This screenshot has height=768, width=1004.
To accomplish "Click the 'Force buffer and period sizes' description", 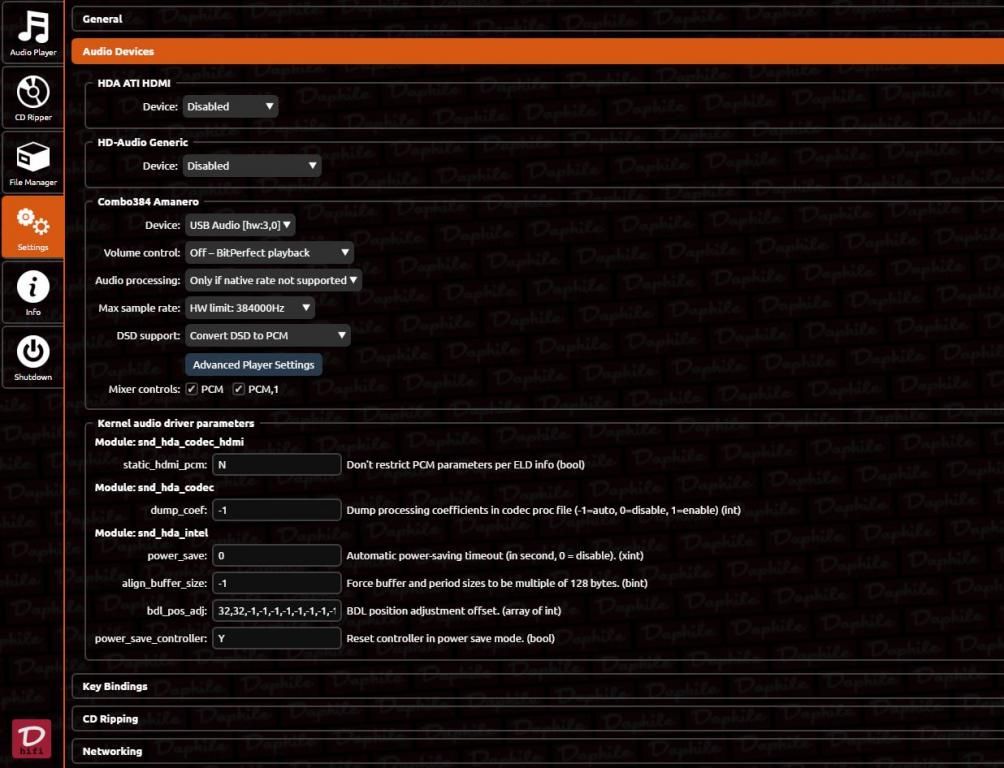I will click(496, 584).
